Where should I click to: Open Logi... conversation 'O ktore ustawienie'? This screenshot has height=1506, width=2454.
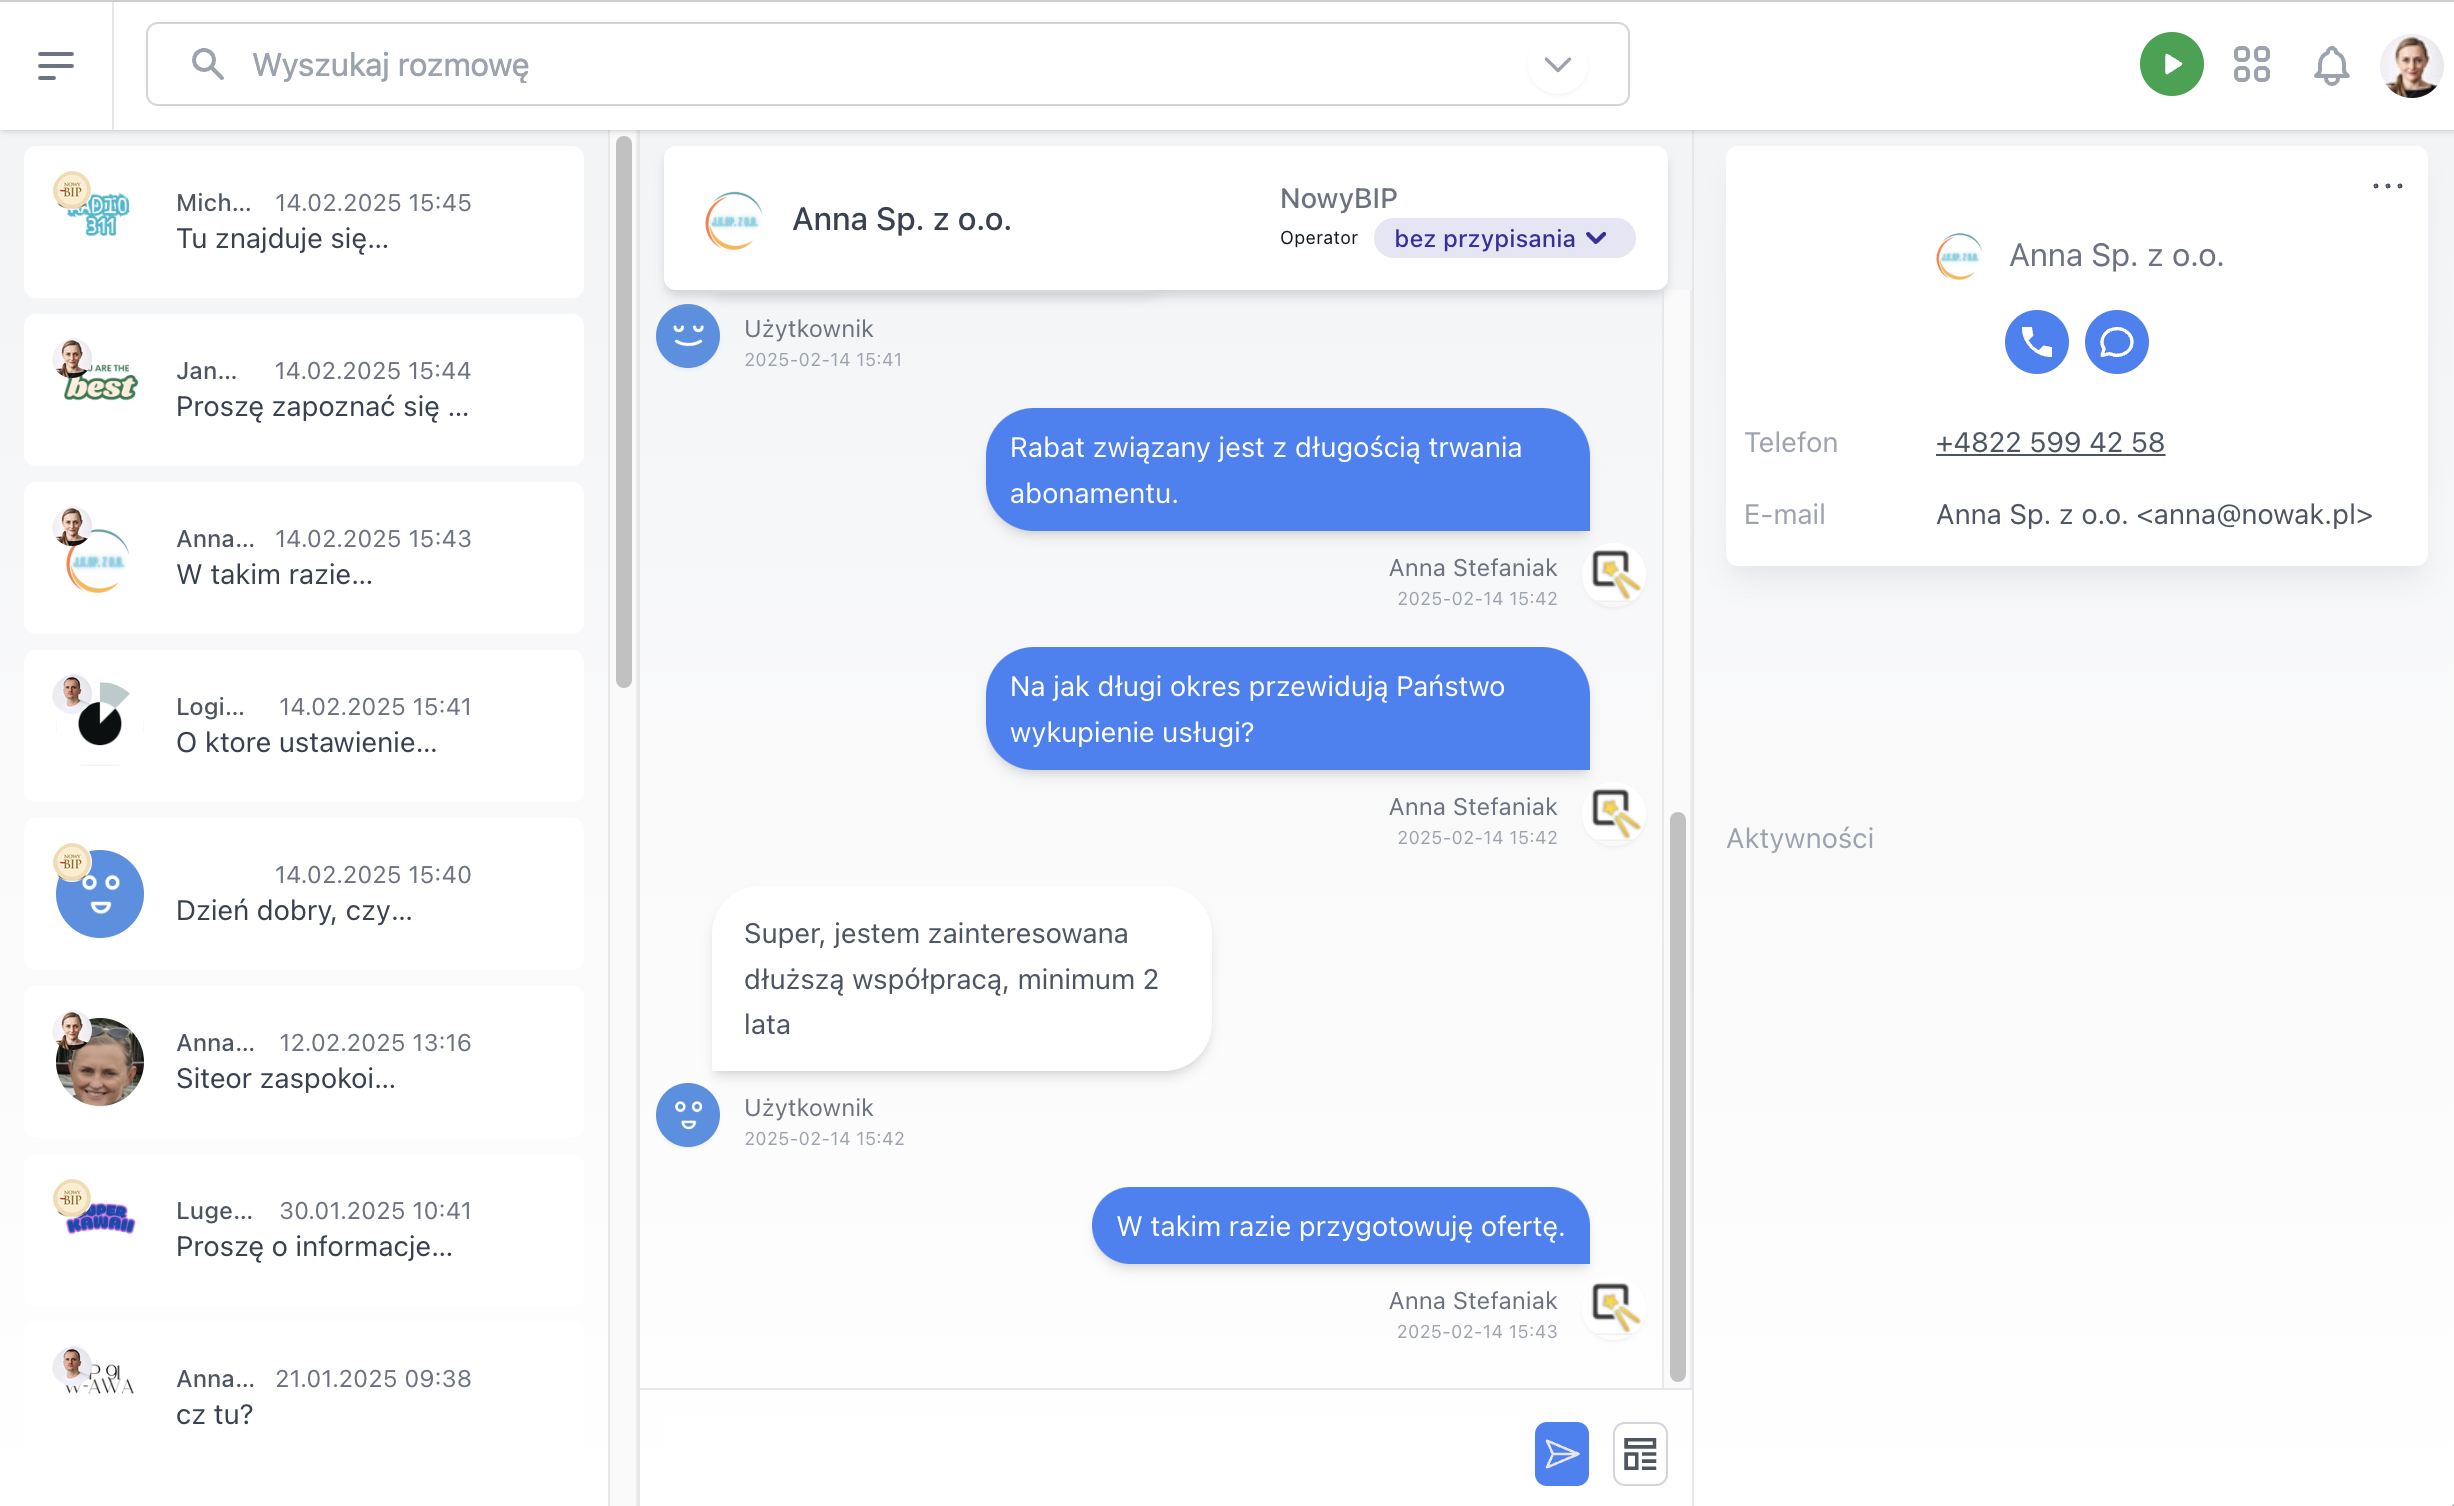click(304, 725)
